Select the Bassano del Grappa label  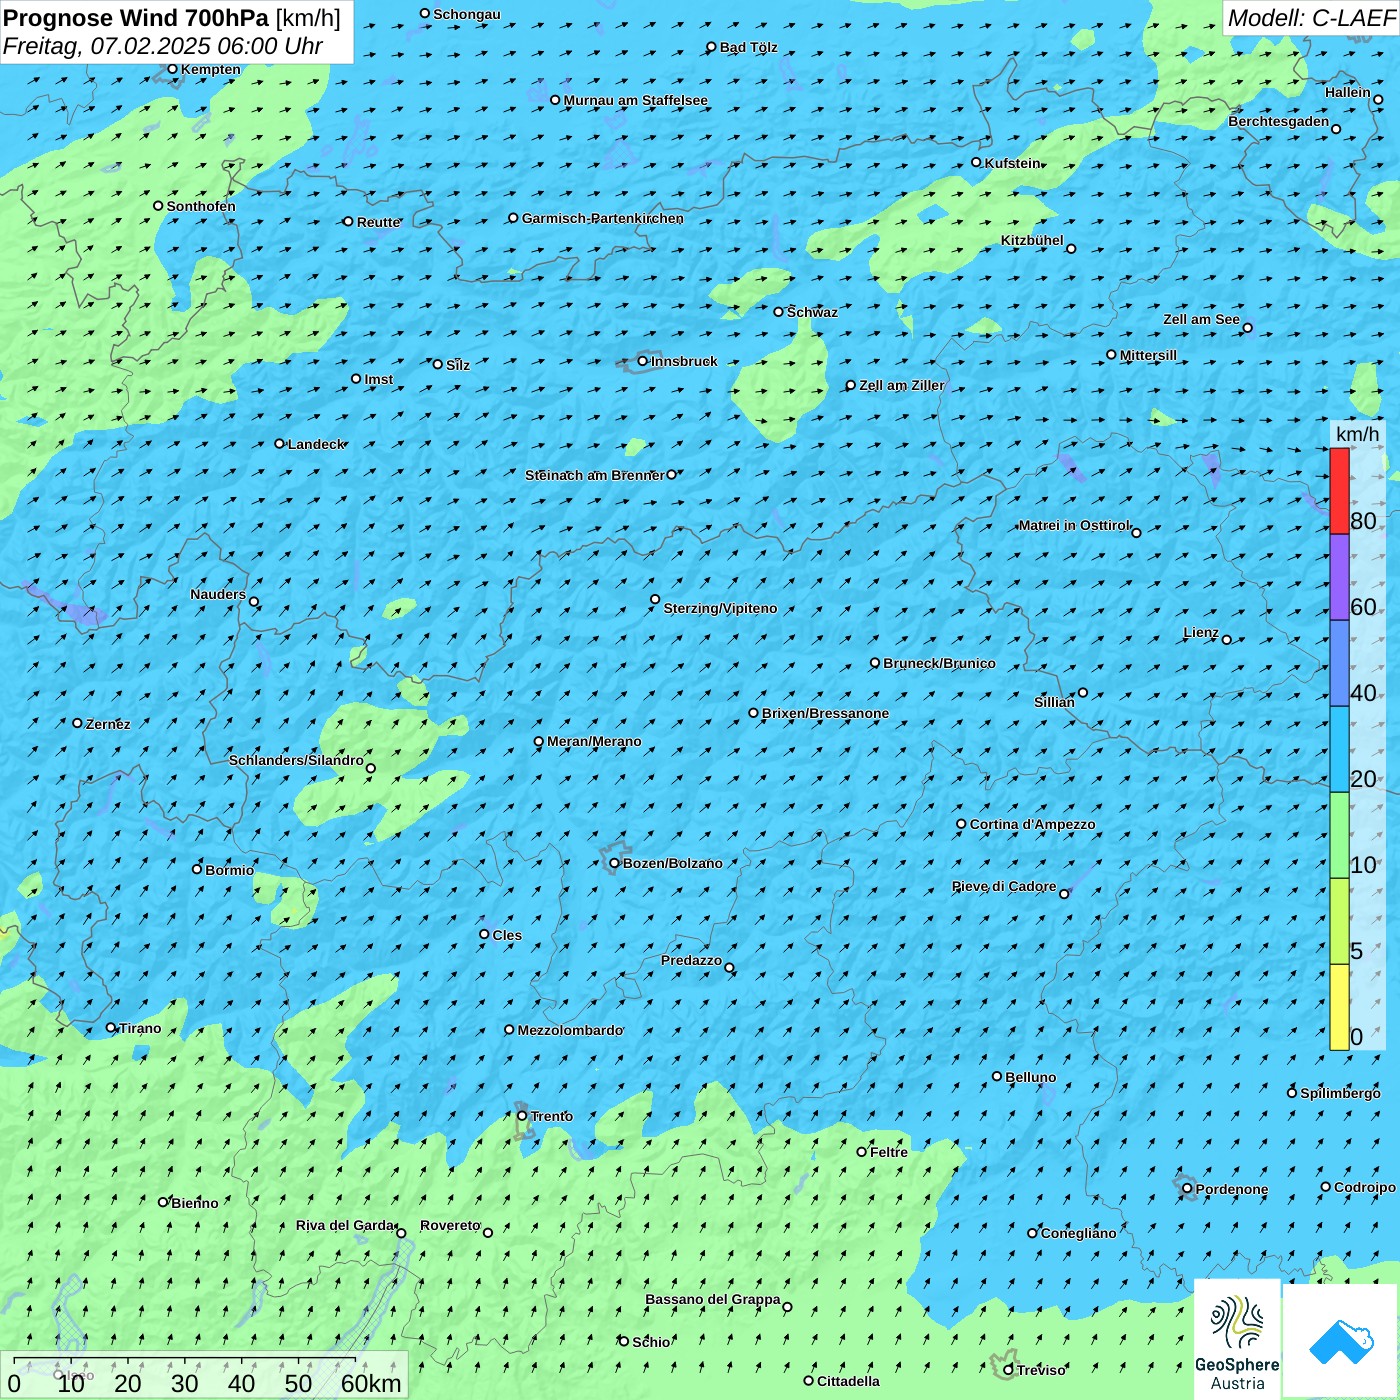(x=712, y=1299)
